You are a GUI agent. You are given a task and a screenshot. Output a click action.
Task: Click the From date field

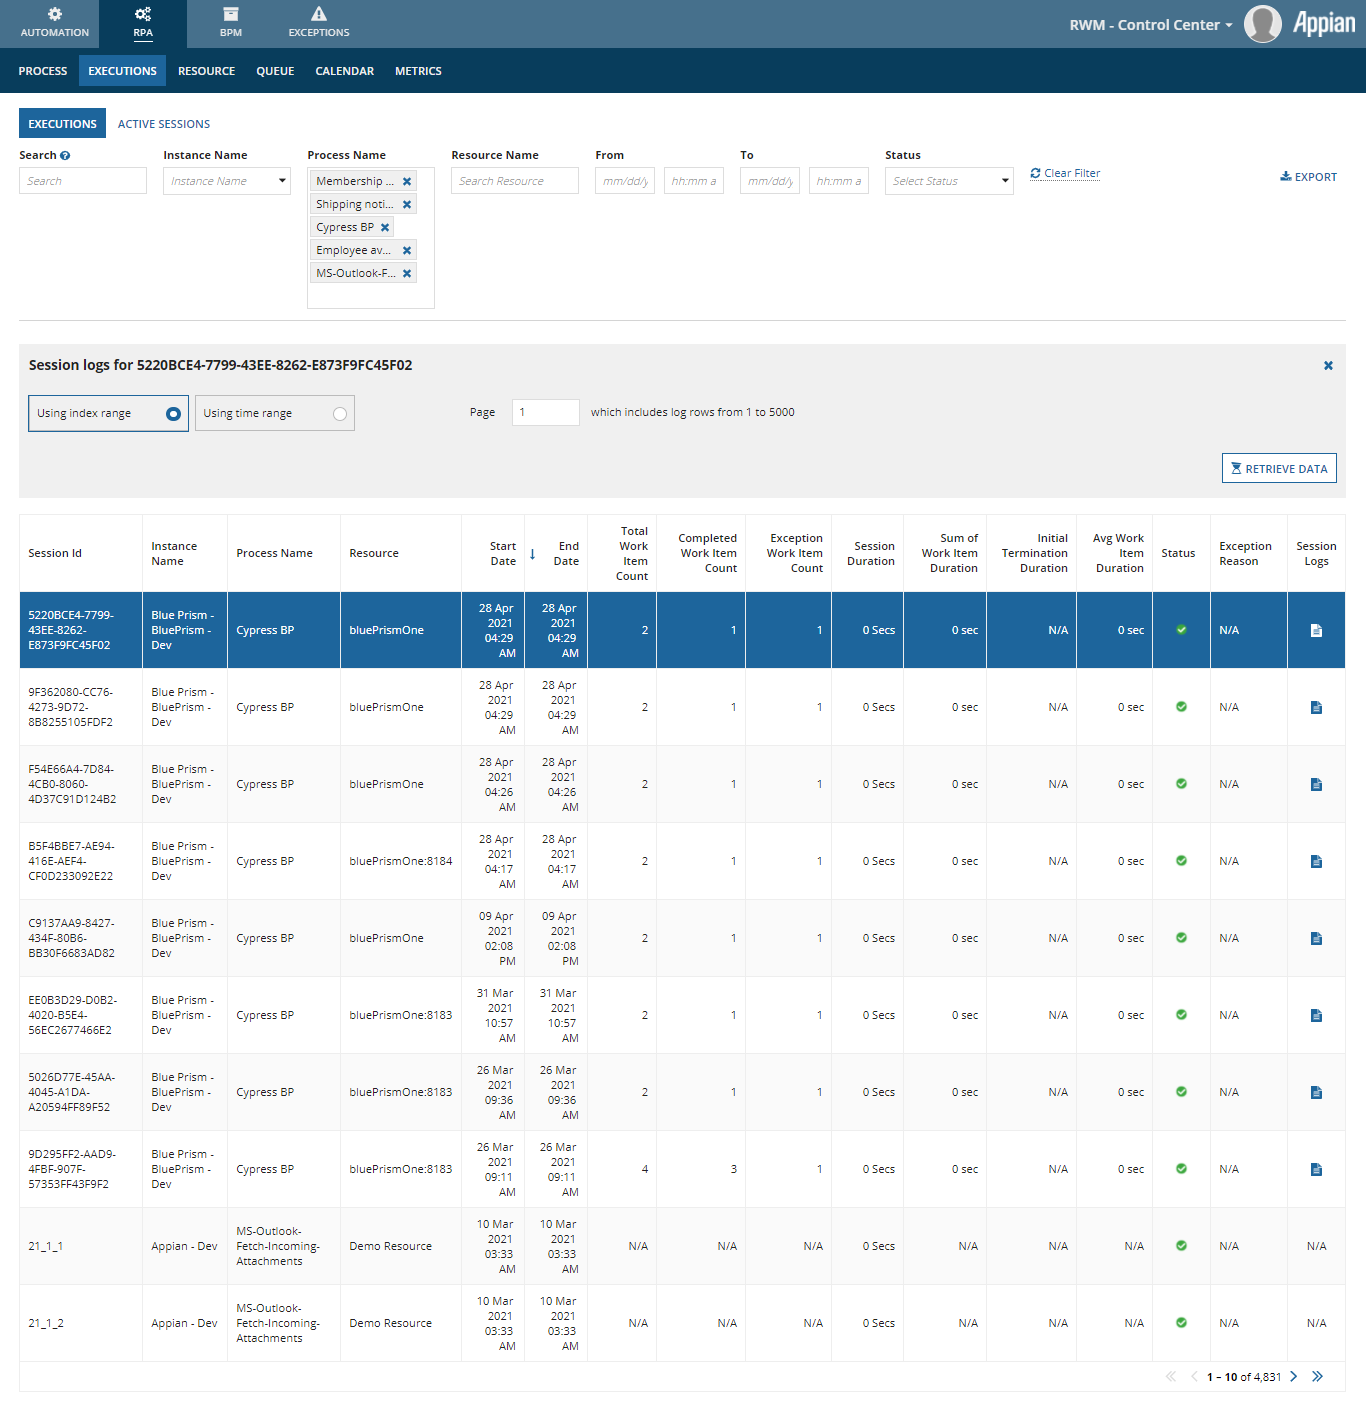(625, 181)
